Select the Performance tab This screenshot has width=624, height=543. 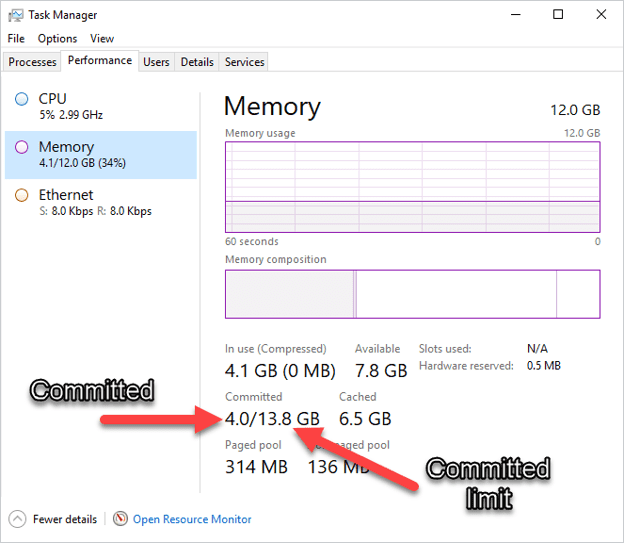(x=100, y=61)
